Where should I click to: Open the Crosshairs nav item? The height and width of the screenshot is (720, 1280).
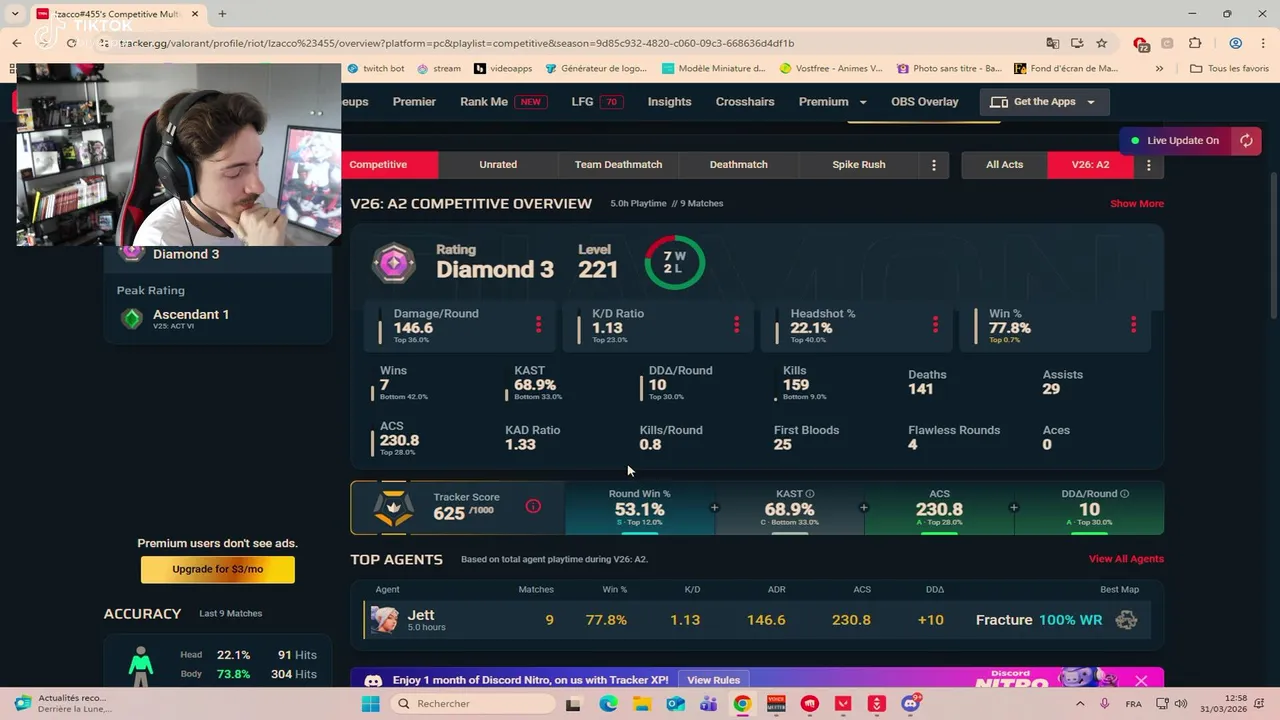tap(745, 102)
